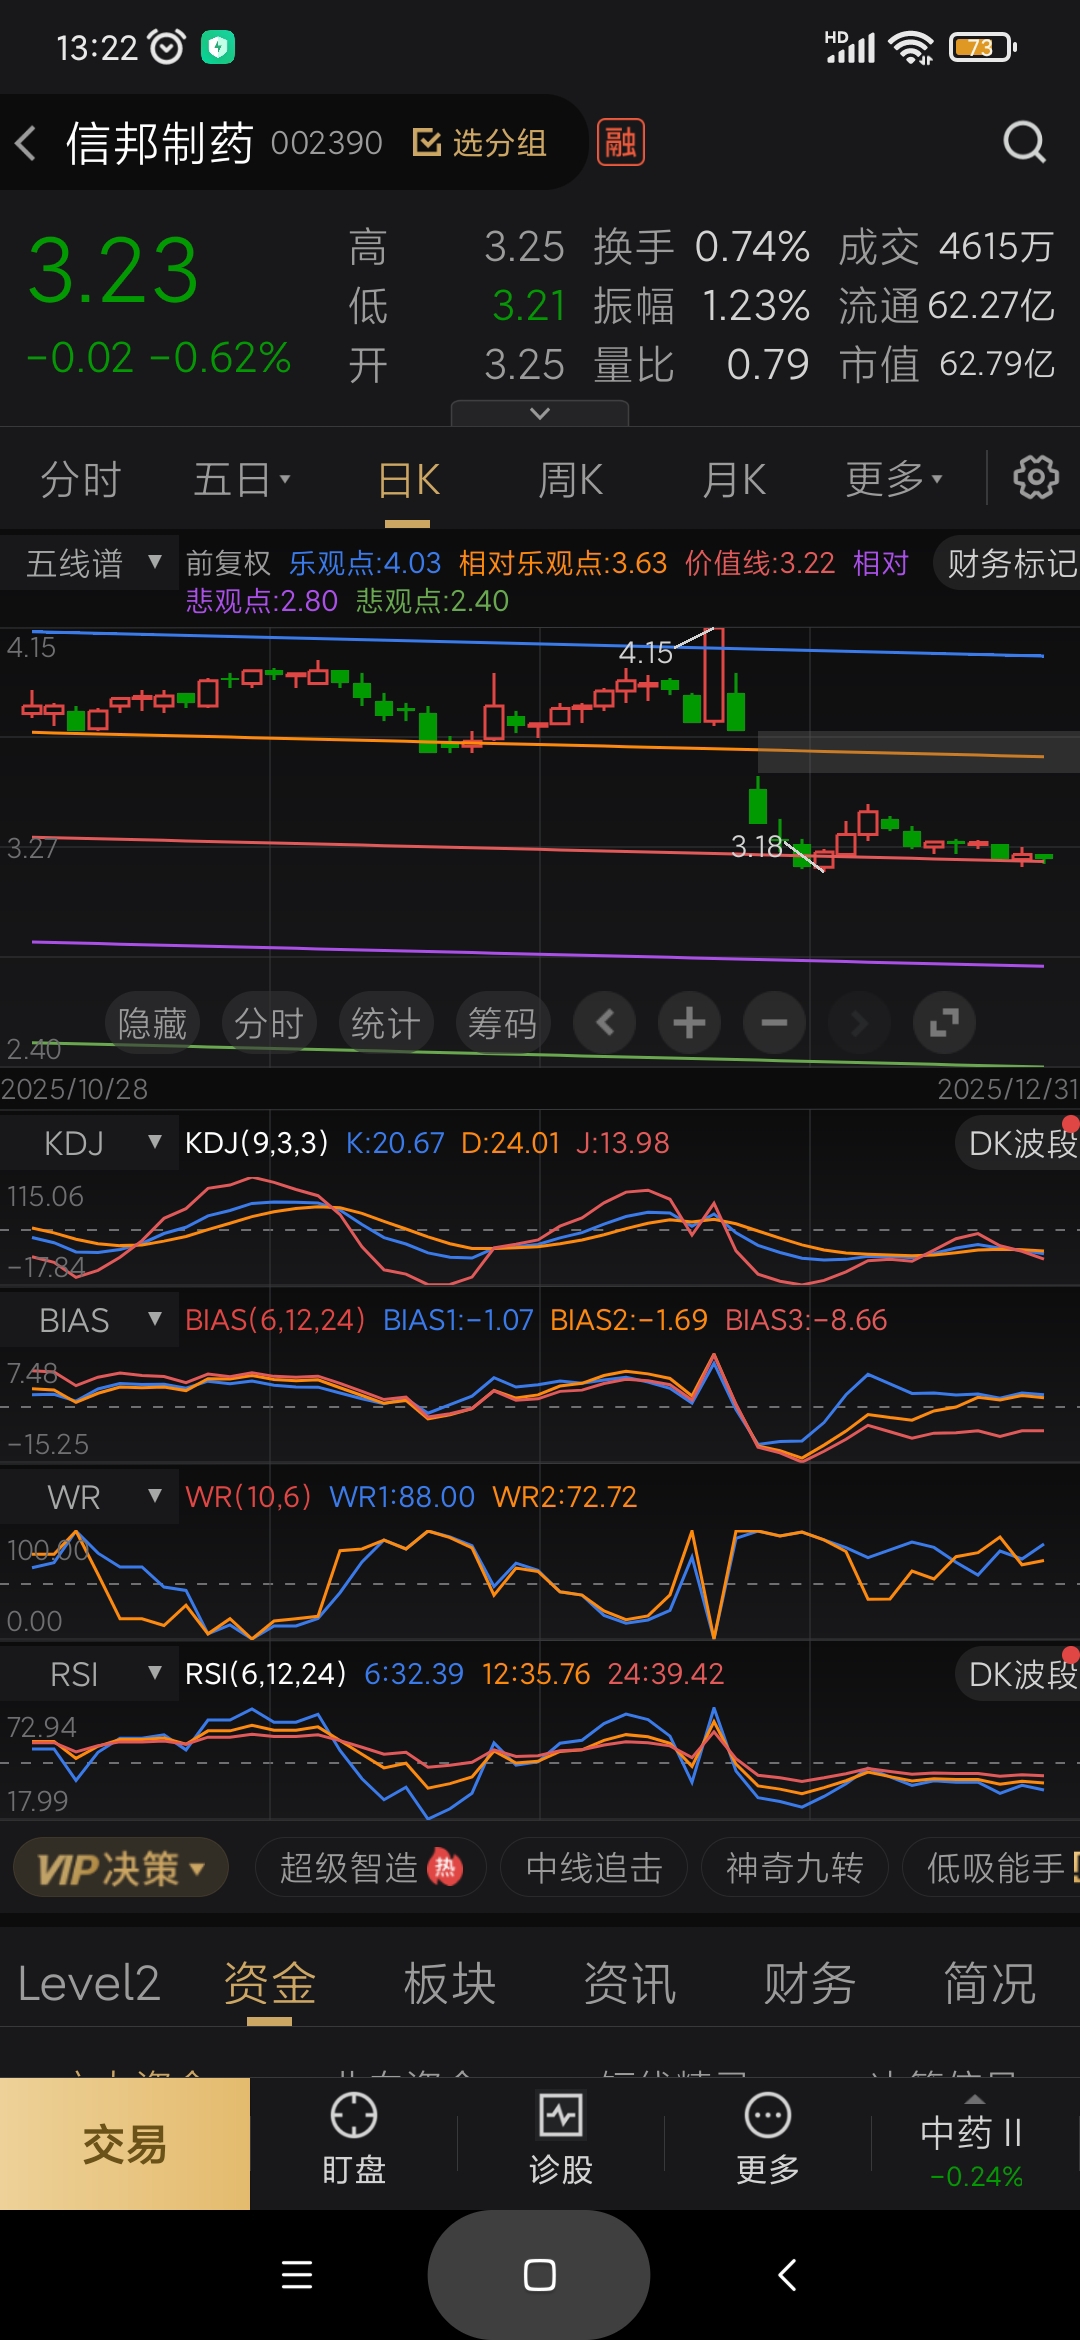Zoom in chart with plus button
This screenshot has width=1080, height=2340.
(x=689, y=1023)
